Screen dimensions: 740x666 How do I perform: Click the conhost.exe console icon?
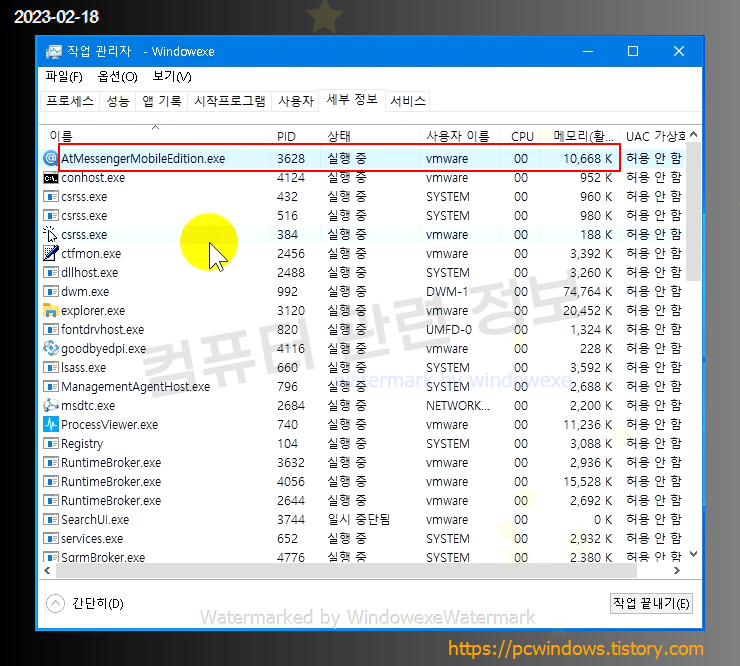pyautogui.click(x=50, y=178)
